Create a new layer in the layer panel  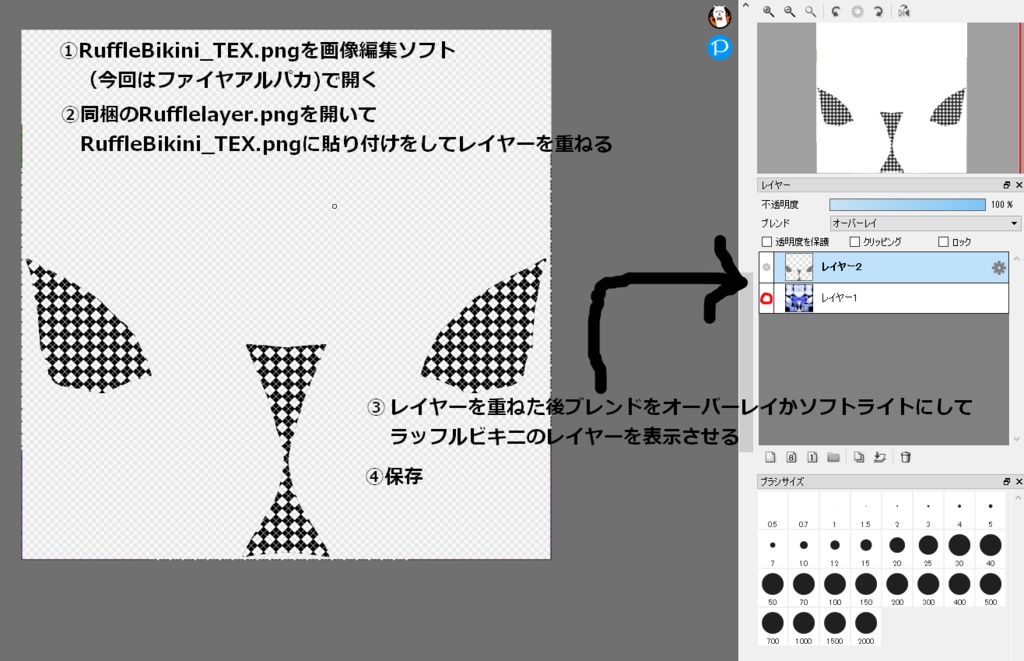click(770, 457)
